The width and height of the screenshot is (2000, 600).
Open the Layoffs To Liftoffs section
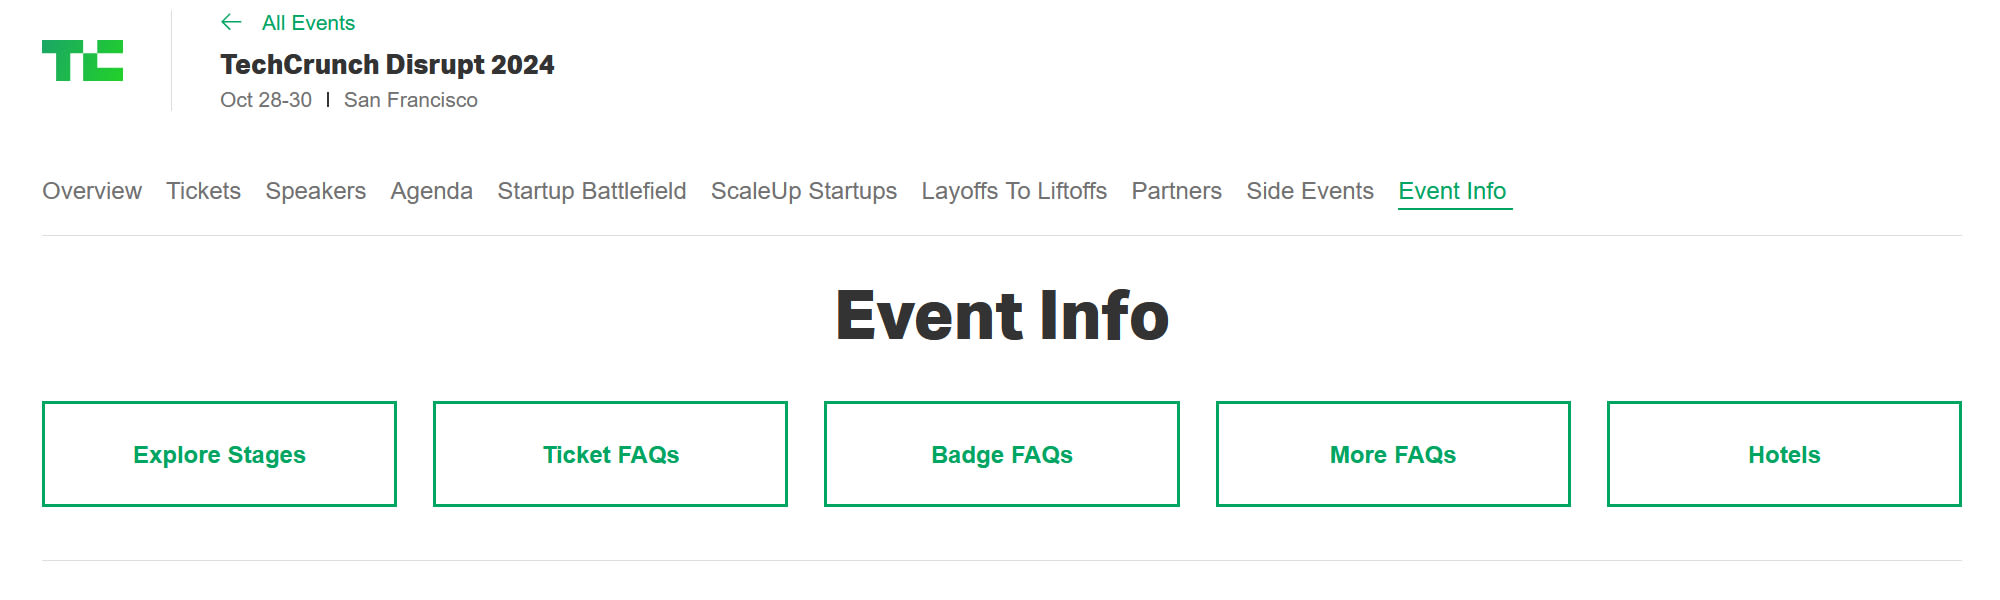click(1013, 191)
